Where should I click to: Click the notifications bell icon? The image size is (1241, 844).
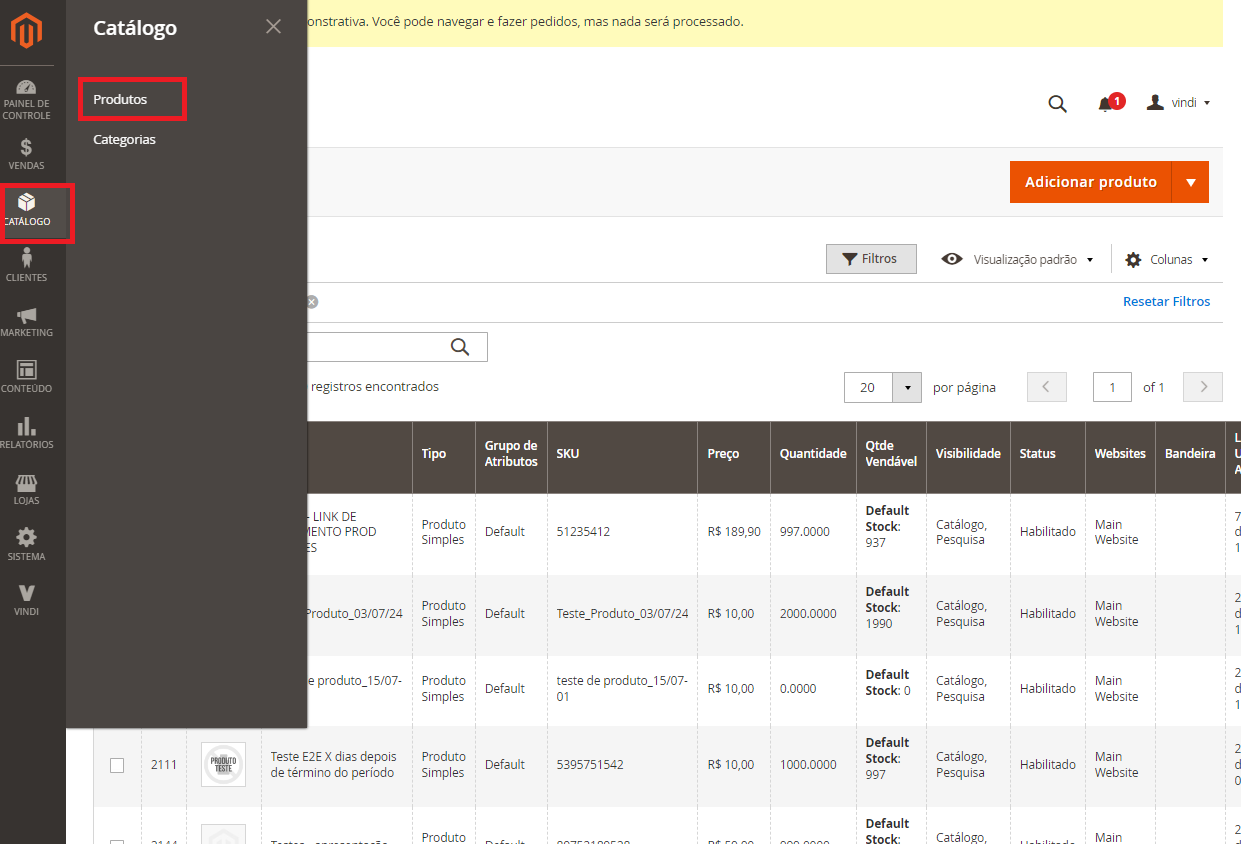[x=1105, y=104]
